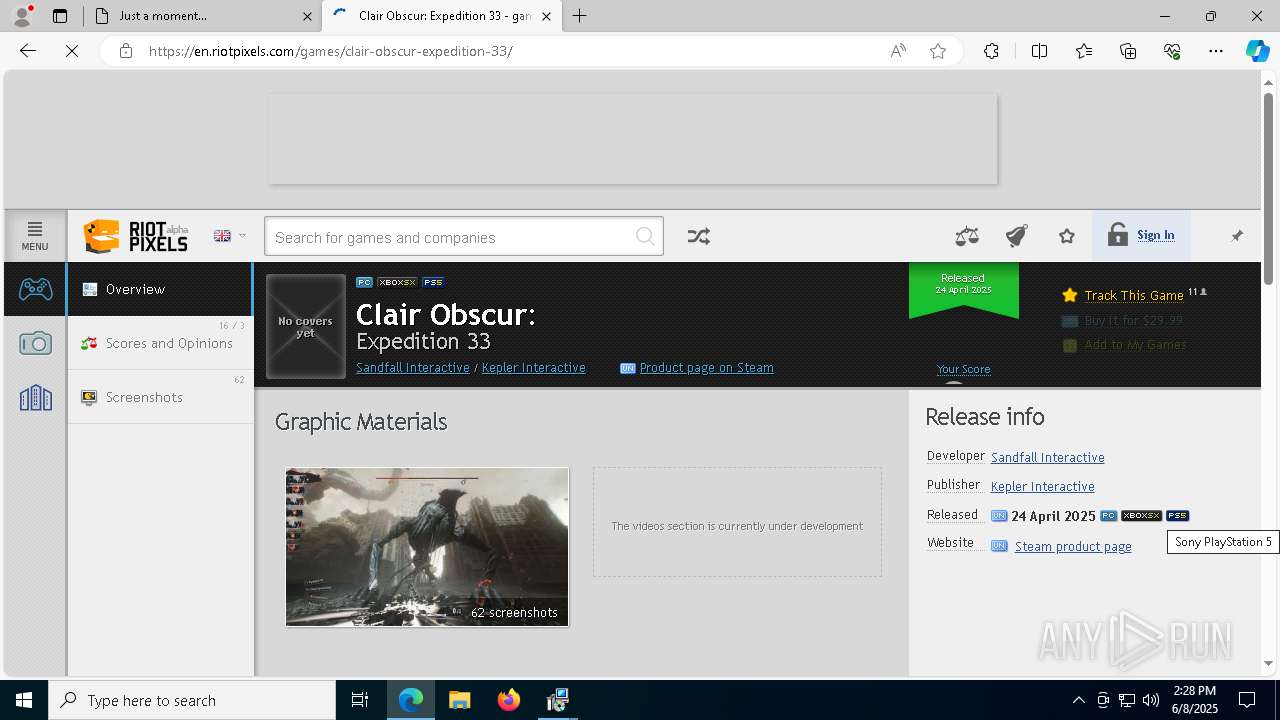1280x720 pixels.
Task: Open the Steam product page website link
Action: [1073, 546]
